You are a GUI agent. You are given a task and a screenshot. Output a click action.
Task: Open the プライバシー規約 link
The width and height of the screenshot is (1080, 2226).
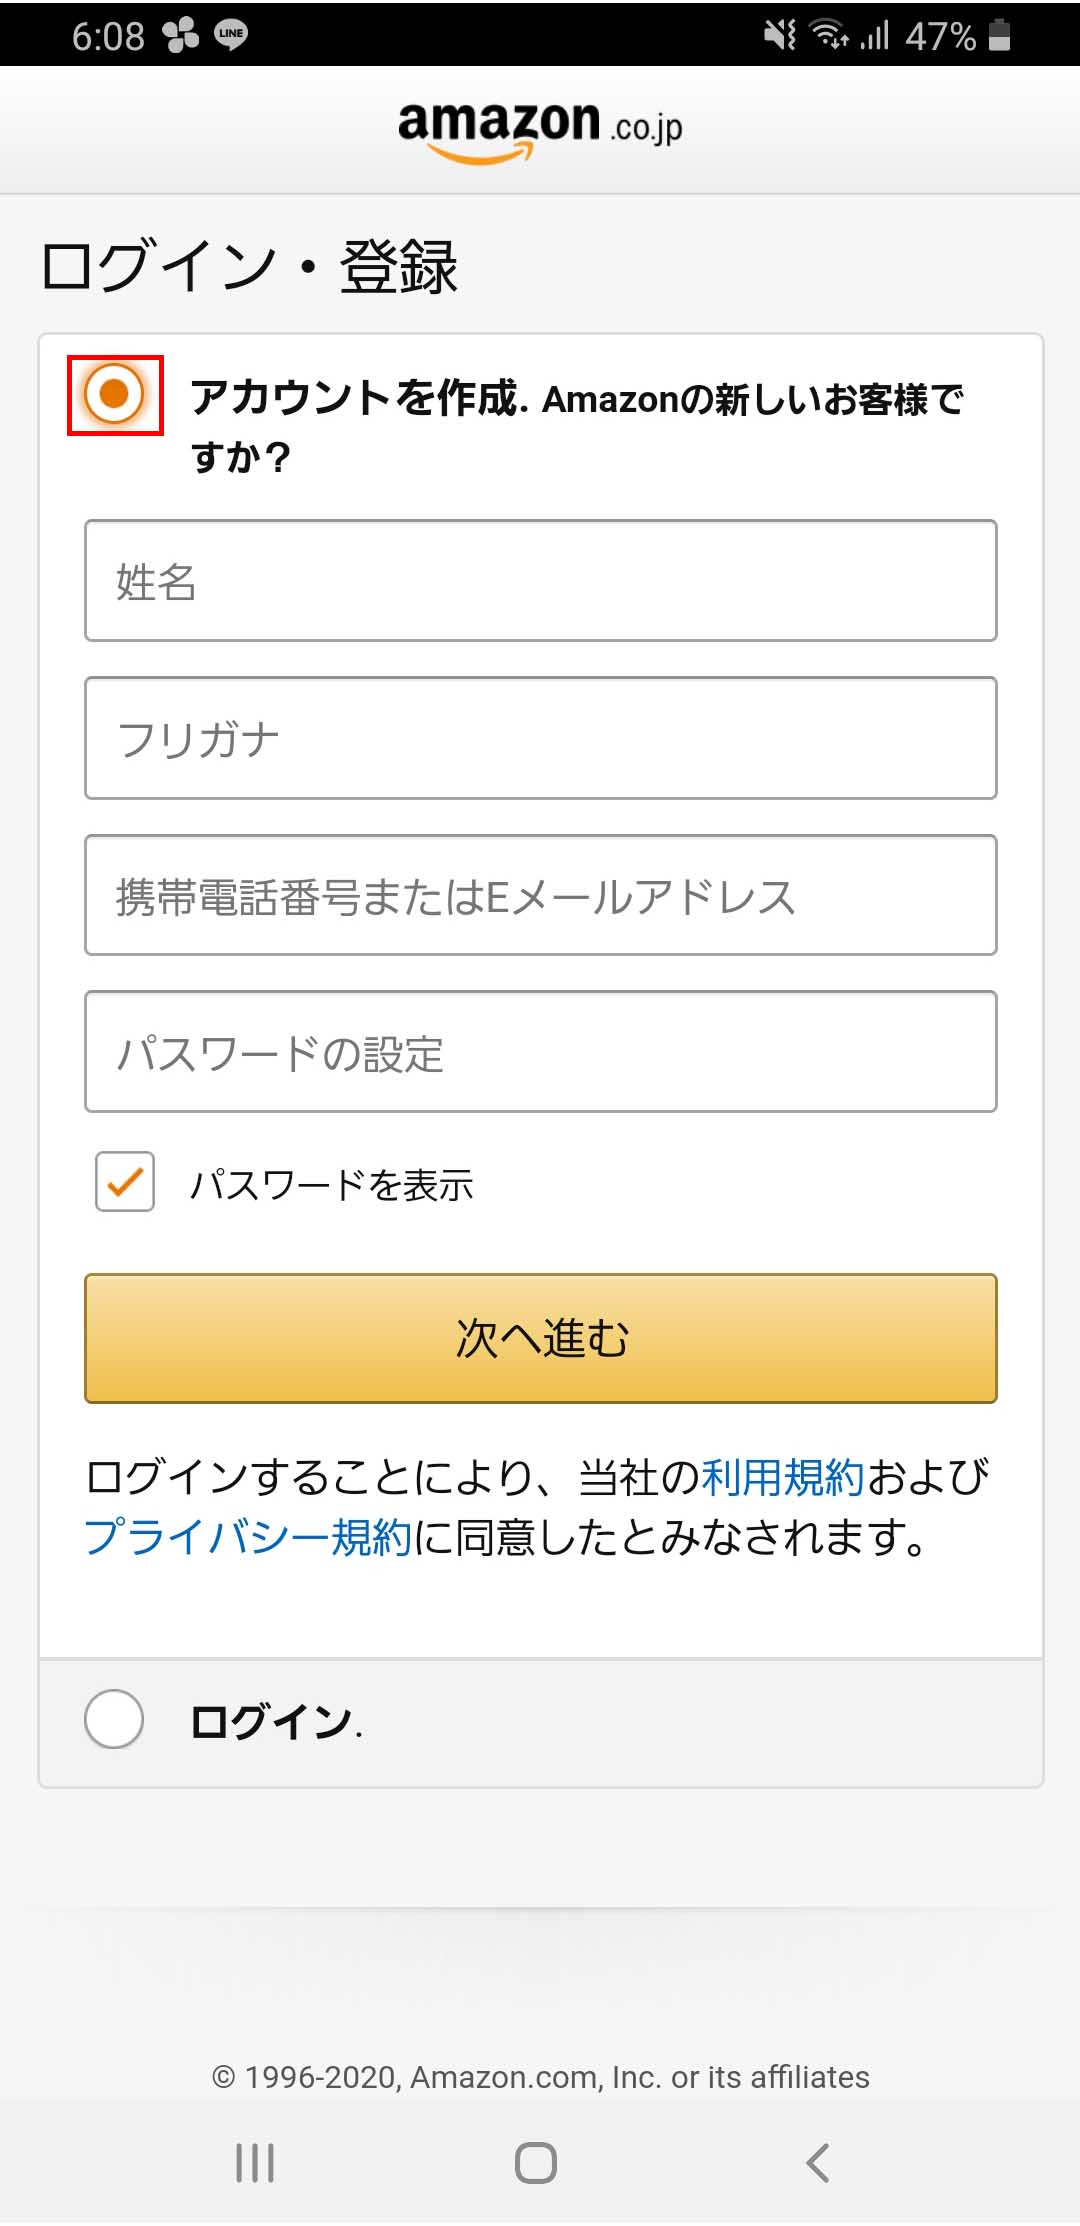(x=248, y=1537)
